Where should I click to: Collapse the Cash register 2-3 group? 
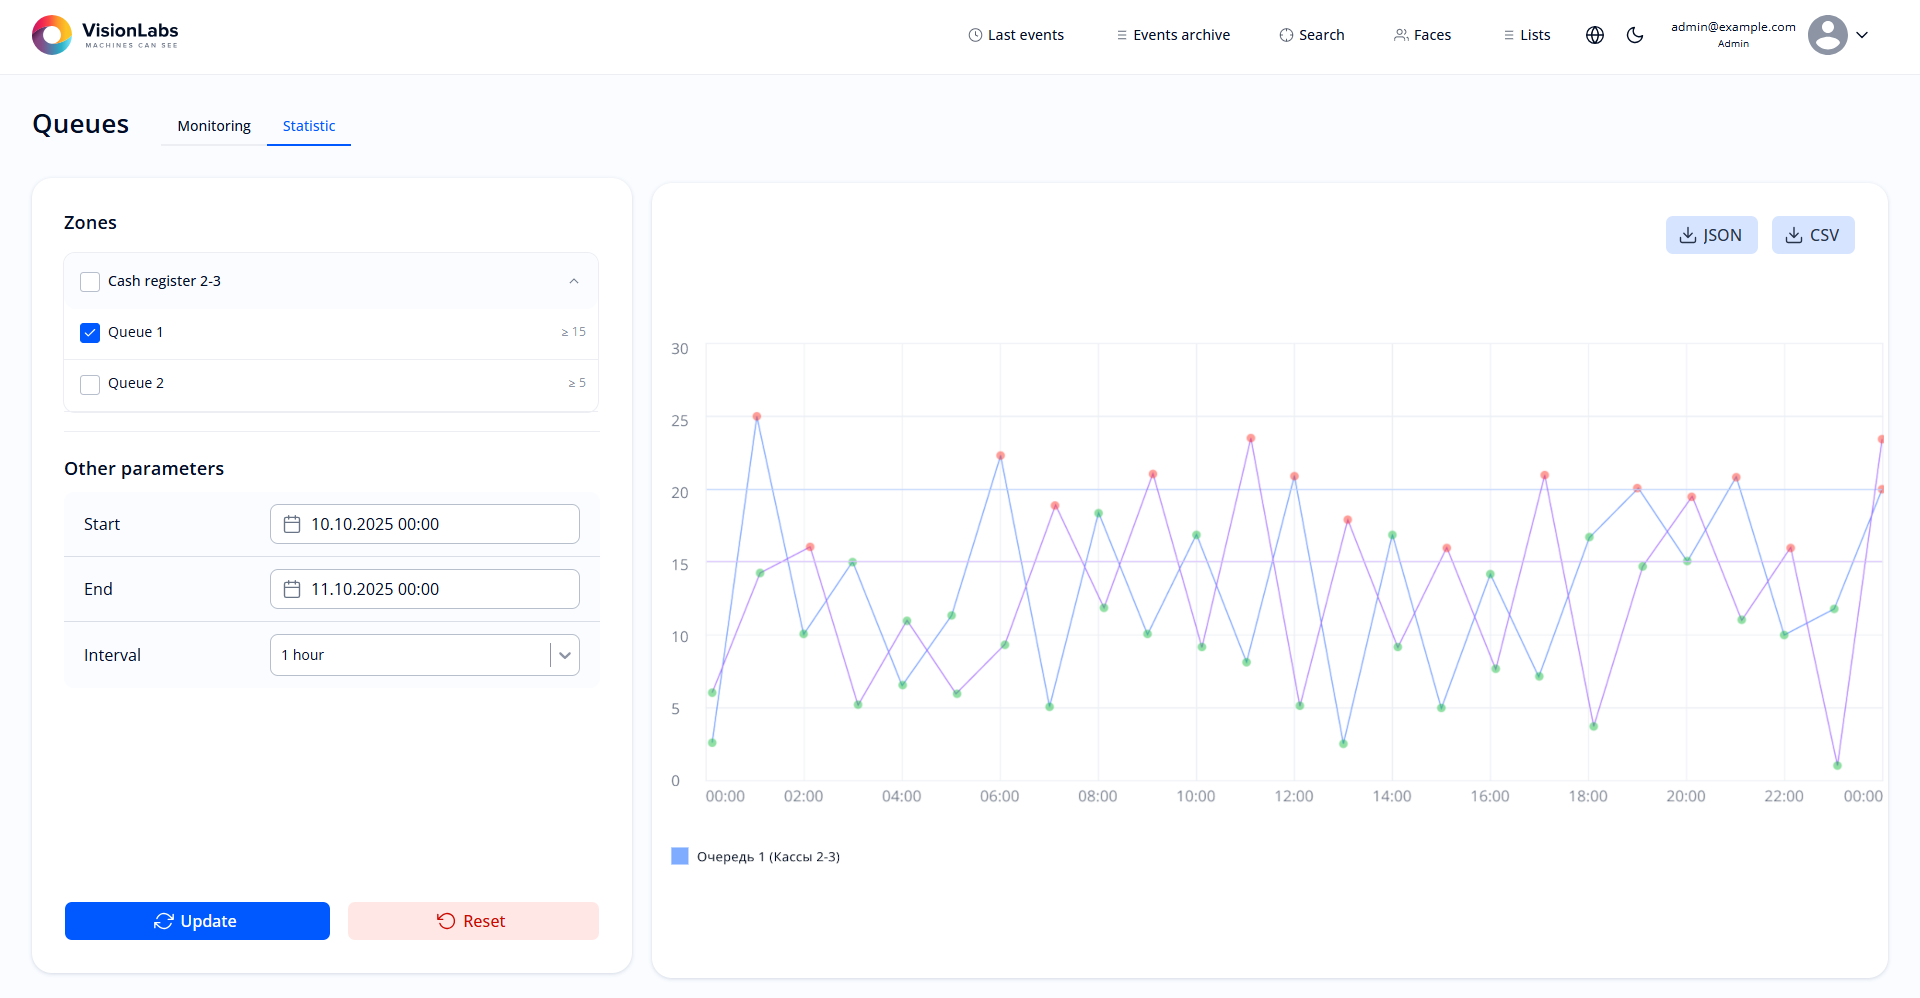click(574, 281)
